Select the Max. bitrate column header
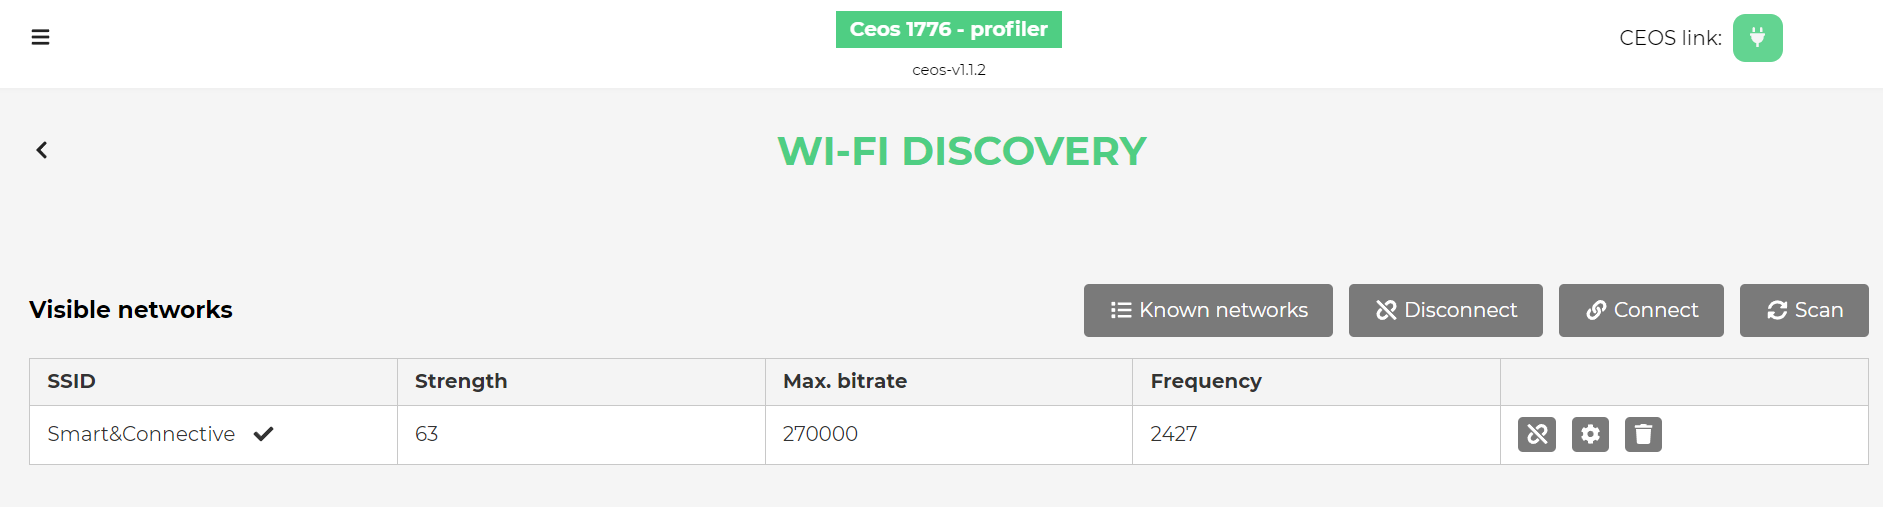Image resolution: width=1883 pixels, height=507 pixels. point(845,381)
